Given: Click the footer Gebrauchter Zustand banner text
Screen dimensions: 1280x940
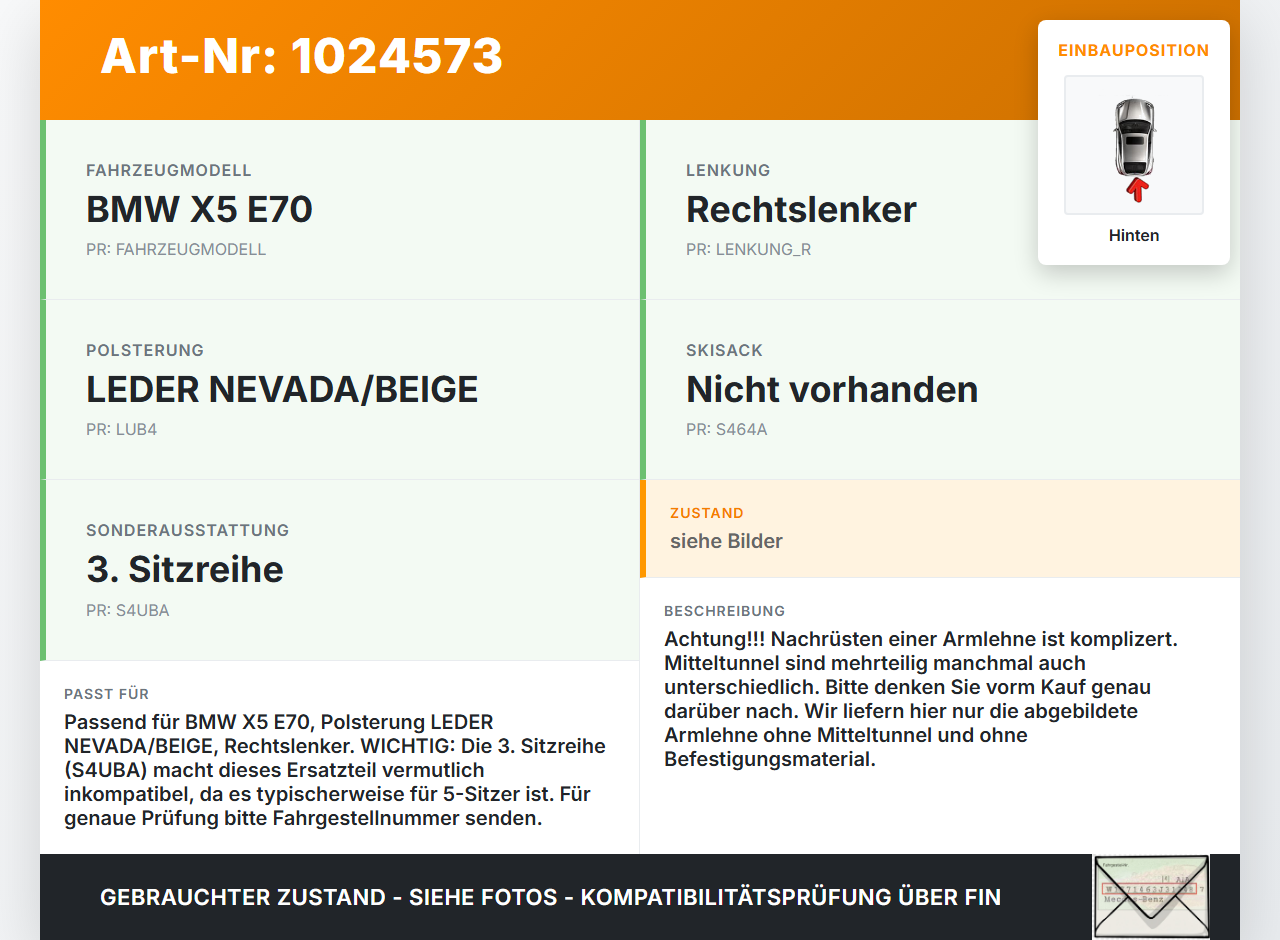Looking at the screenshot, I should coord(550,897).
